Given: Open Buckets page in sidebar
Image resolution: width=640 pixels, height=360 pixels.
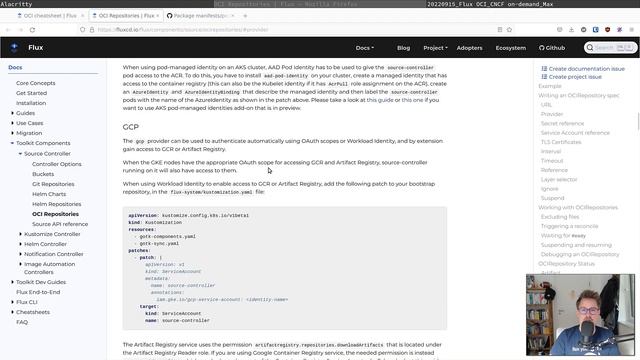Looking at the screenshot, I should [x=43, y=174].
